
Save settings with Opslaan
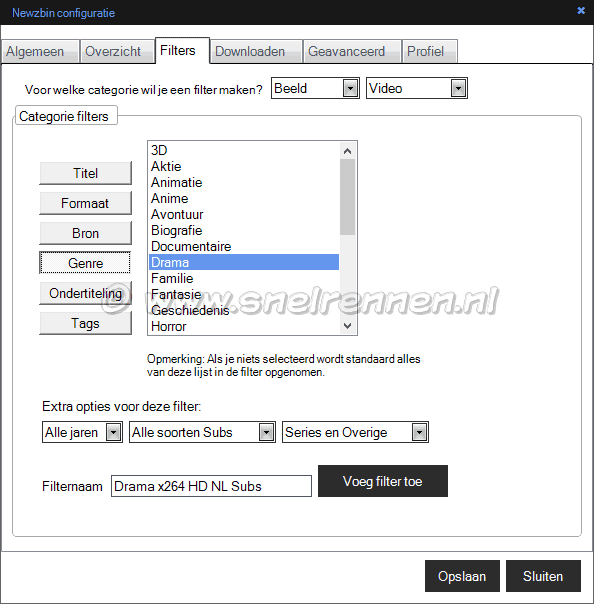(462, 576)
